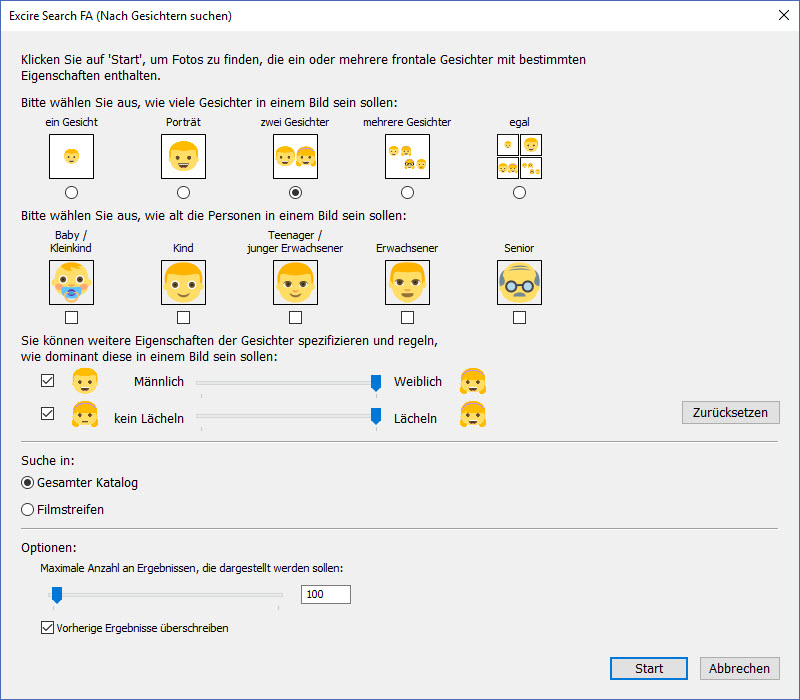Choose the 'egal' radio button

(x=519, y=192)
